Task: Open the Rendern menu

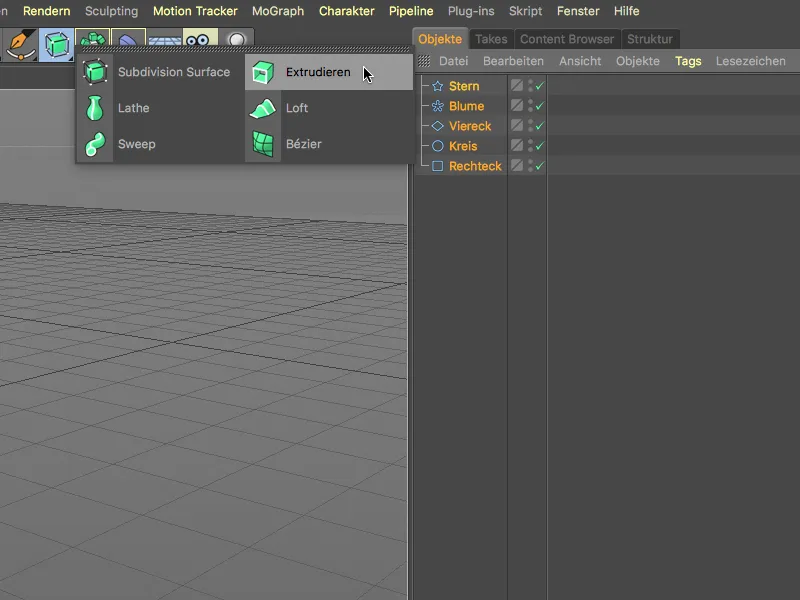Action: click(x=46, y=11)
